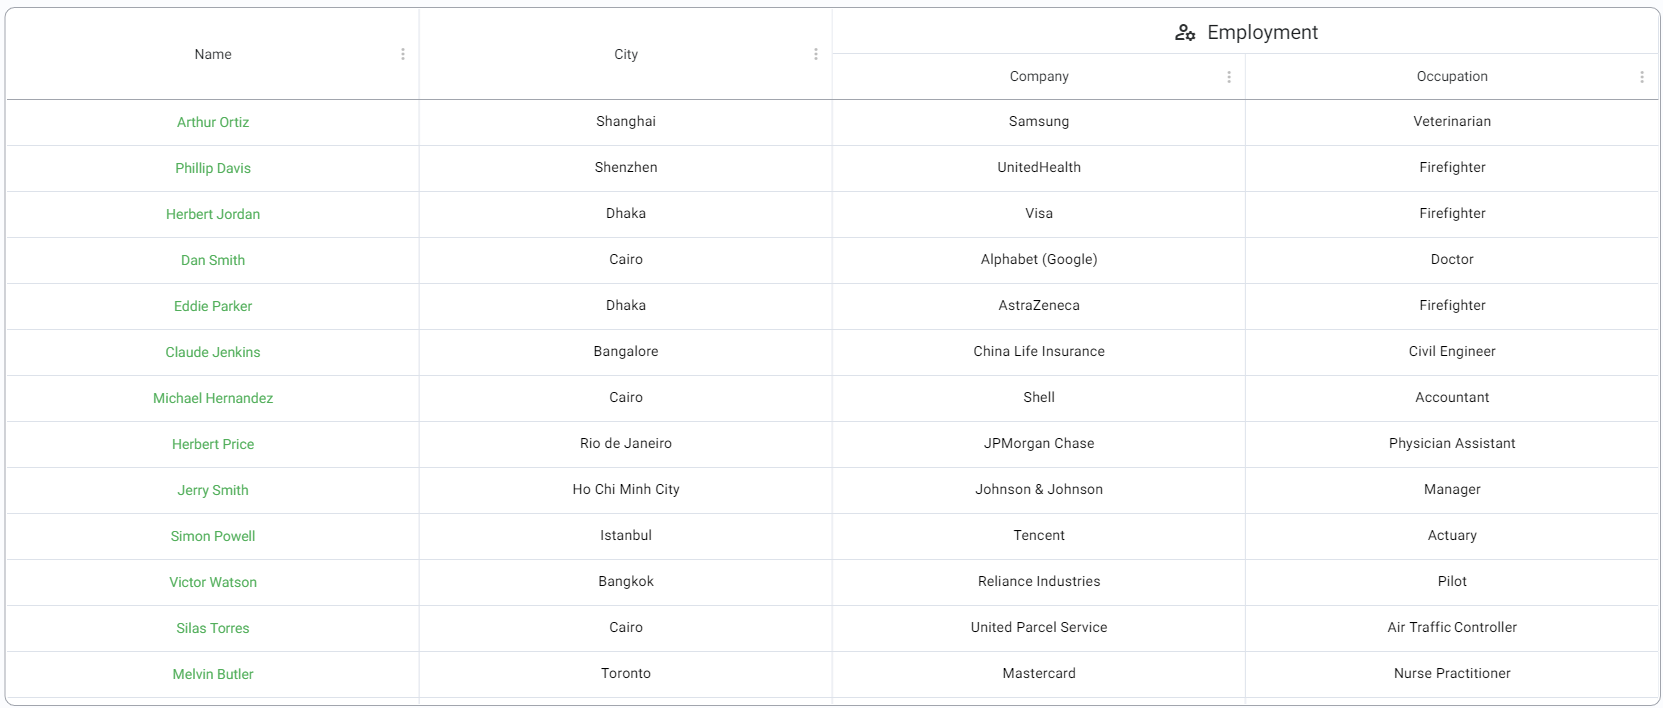Screen dimensions: 1663x708
Task: Follow the Simon Powell name link
Action: point(213,536)
